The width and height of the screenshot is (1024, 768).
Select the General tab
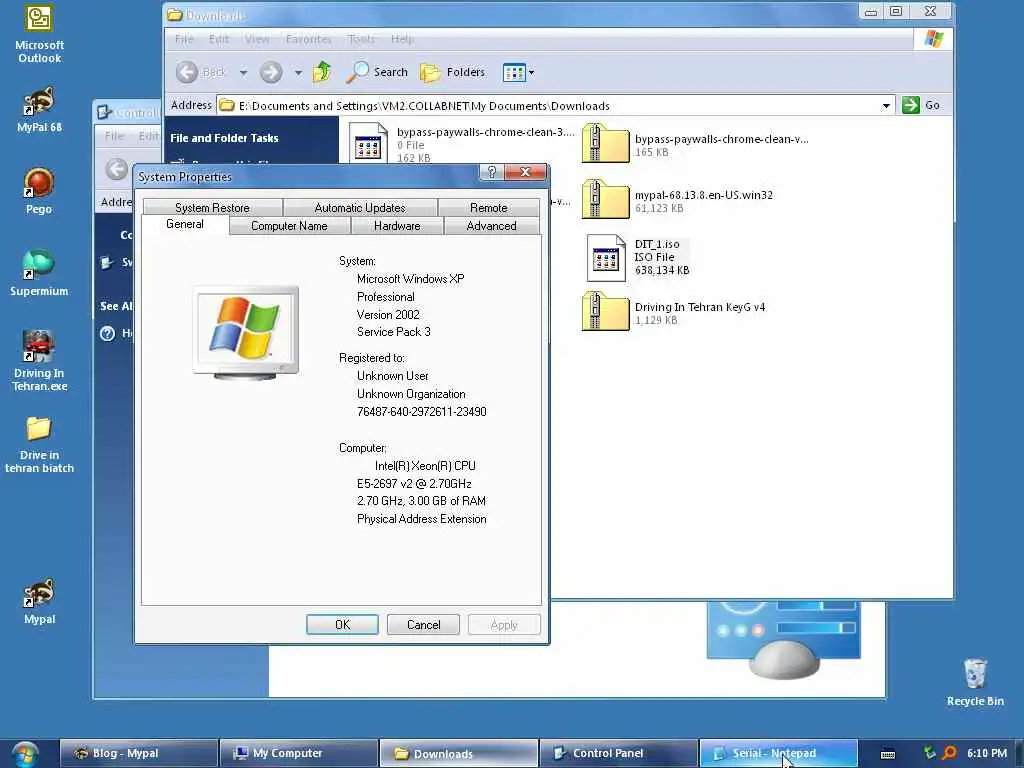(185, 225)
